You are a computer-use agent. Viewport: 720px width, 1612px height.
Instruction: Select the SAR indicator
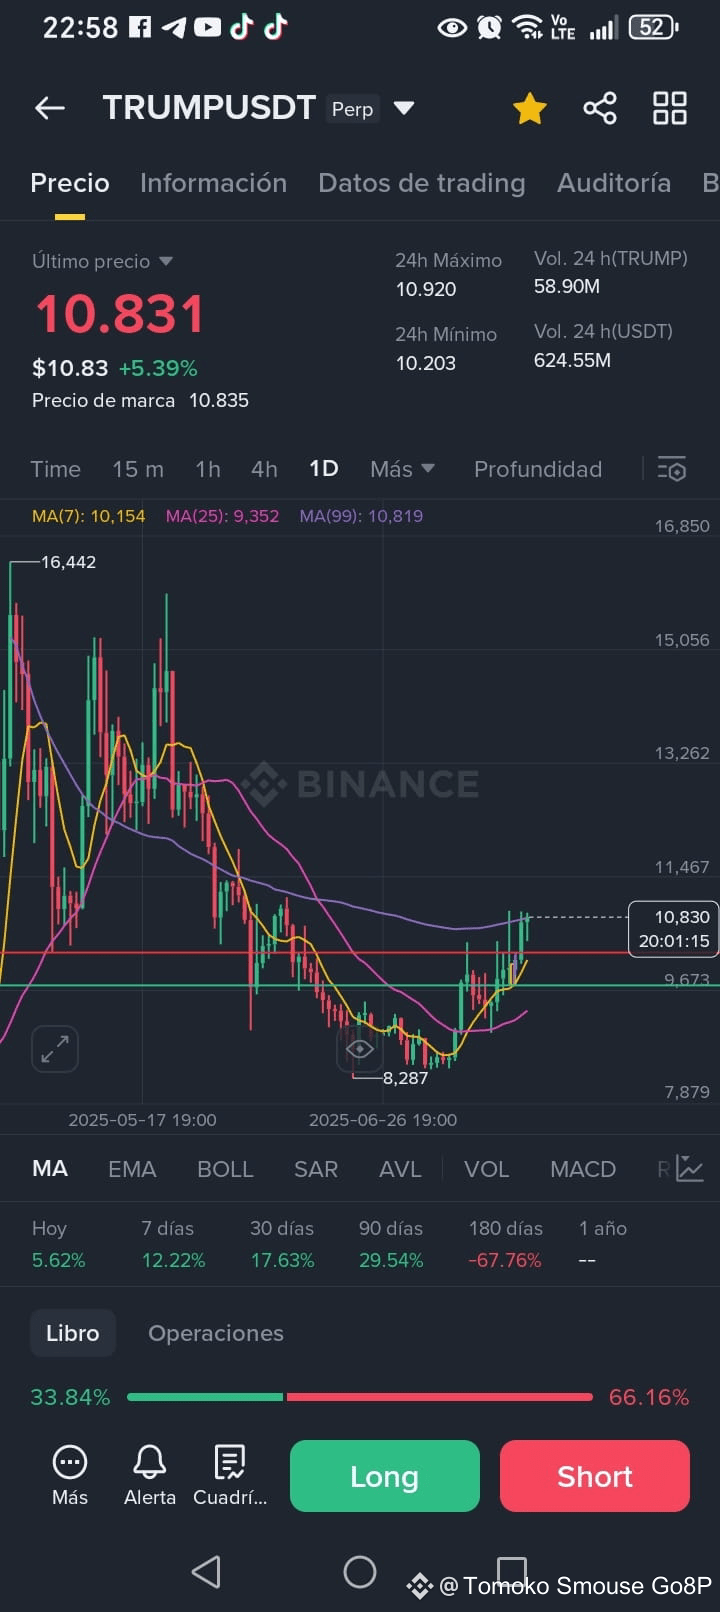point(316,1169)
